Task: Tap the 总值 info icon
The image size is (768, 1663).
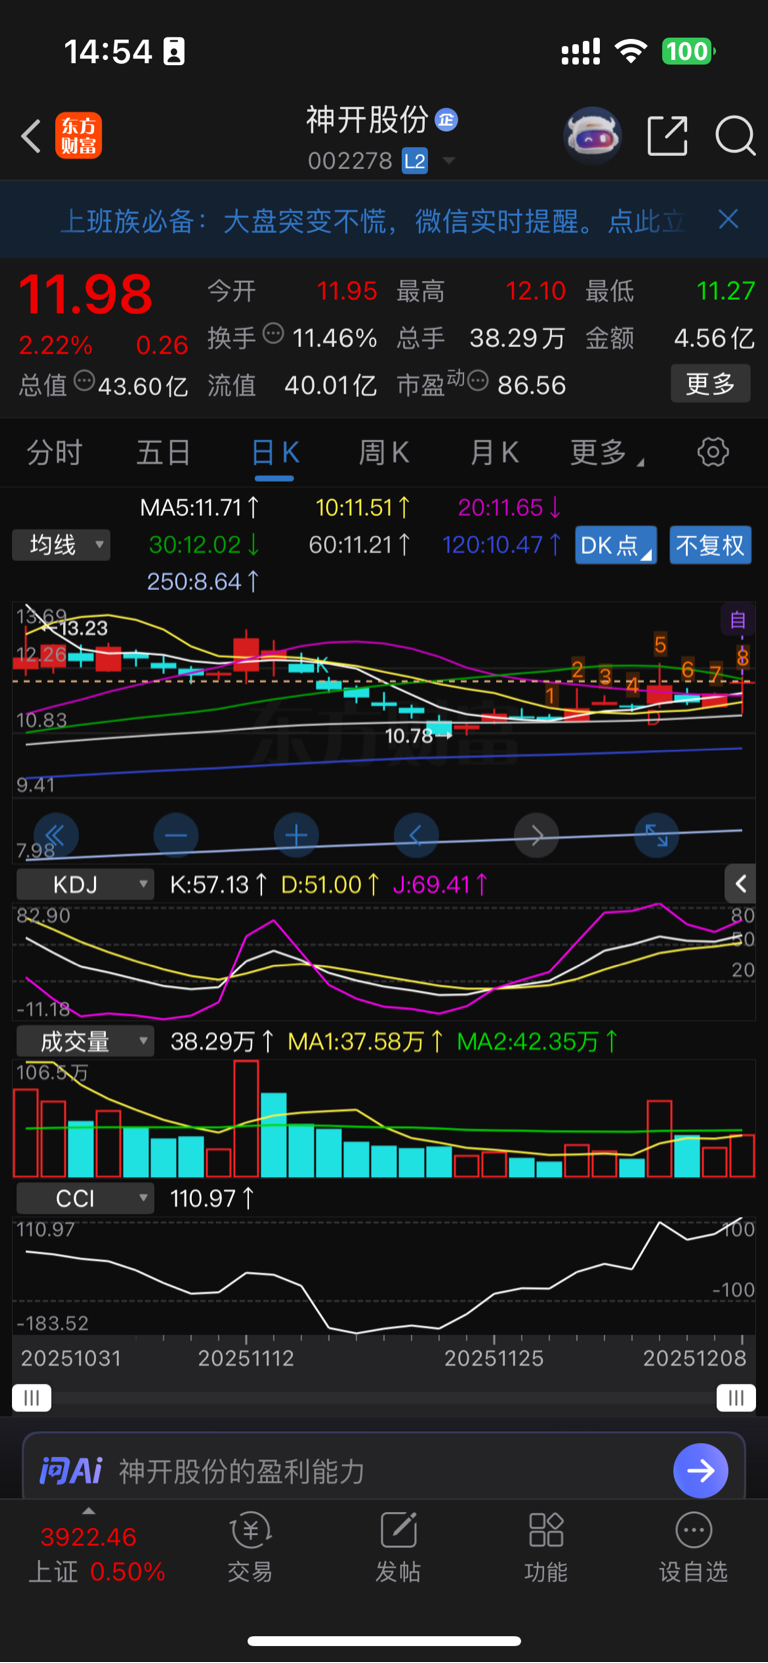Action: click(x=84, y=380)
